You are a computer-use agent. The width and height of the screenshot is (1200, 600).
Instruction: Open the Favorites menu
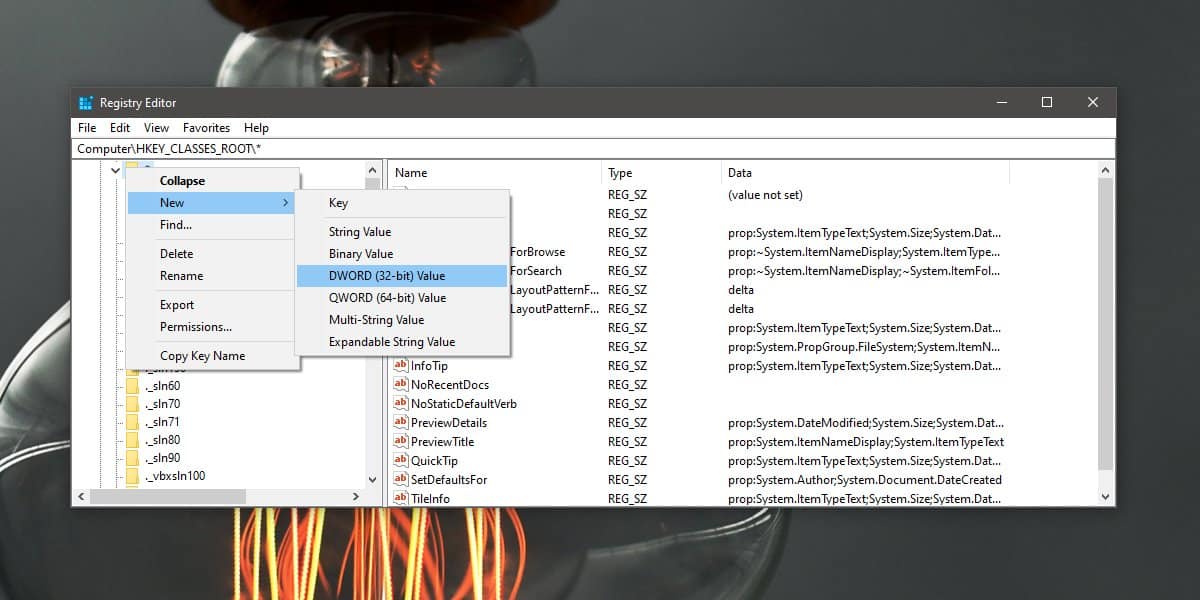(206, 128)
